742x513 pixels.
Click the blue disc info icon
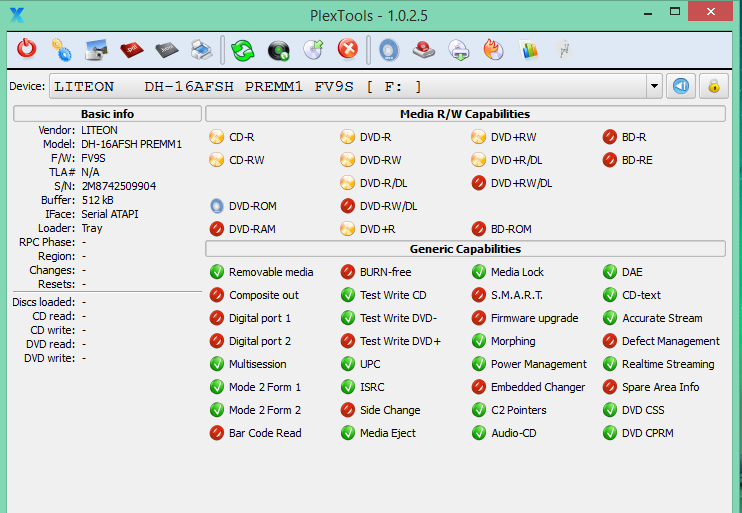point(389,50)
